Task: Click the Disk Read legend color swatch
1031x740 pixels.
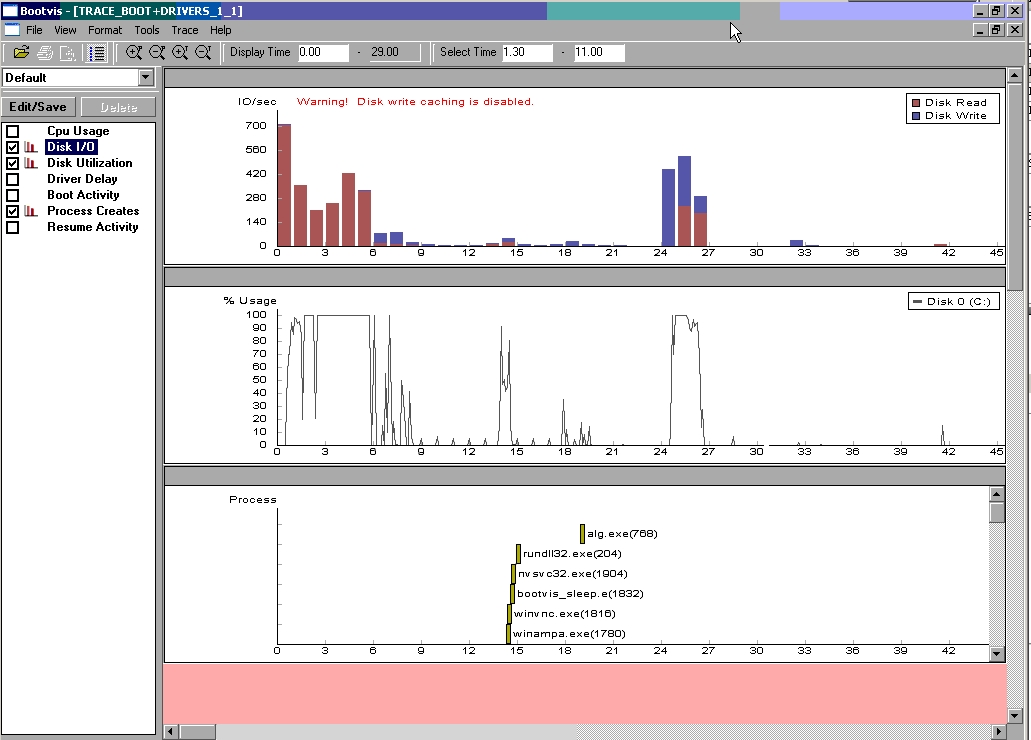Action: [x=915, y=102]
